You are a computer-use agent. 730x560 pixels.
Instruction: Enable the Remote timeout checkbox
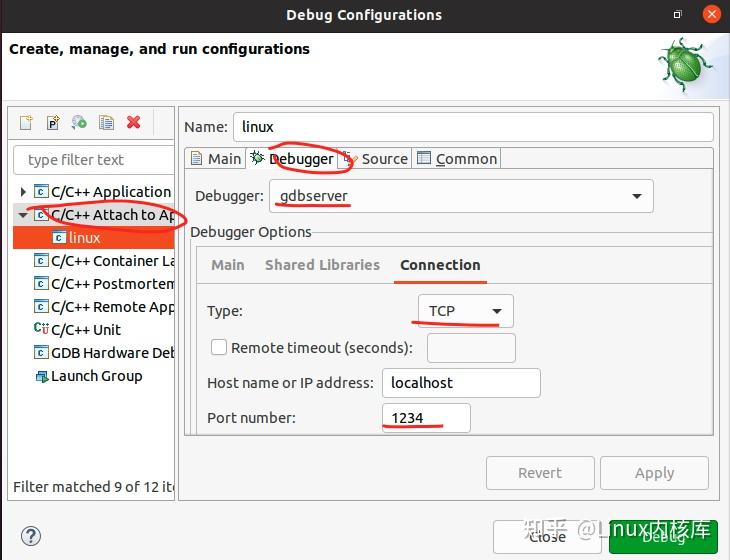pos(219,348)
